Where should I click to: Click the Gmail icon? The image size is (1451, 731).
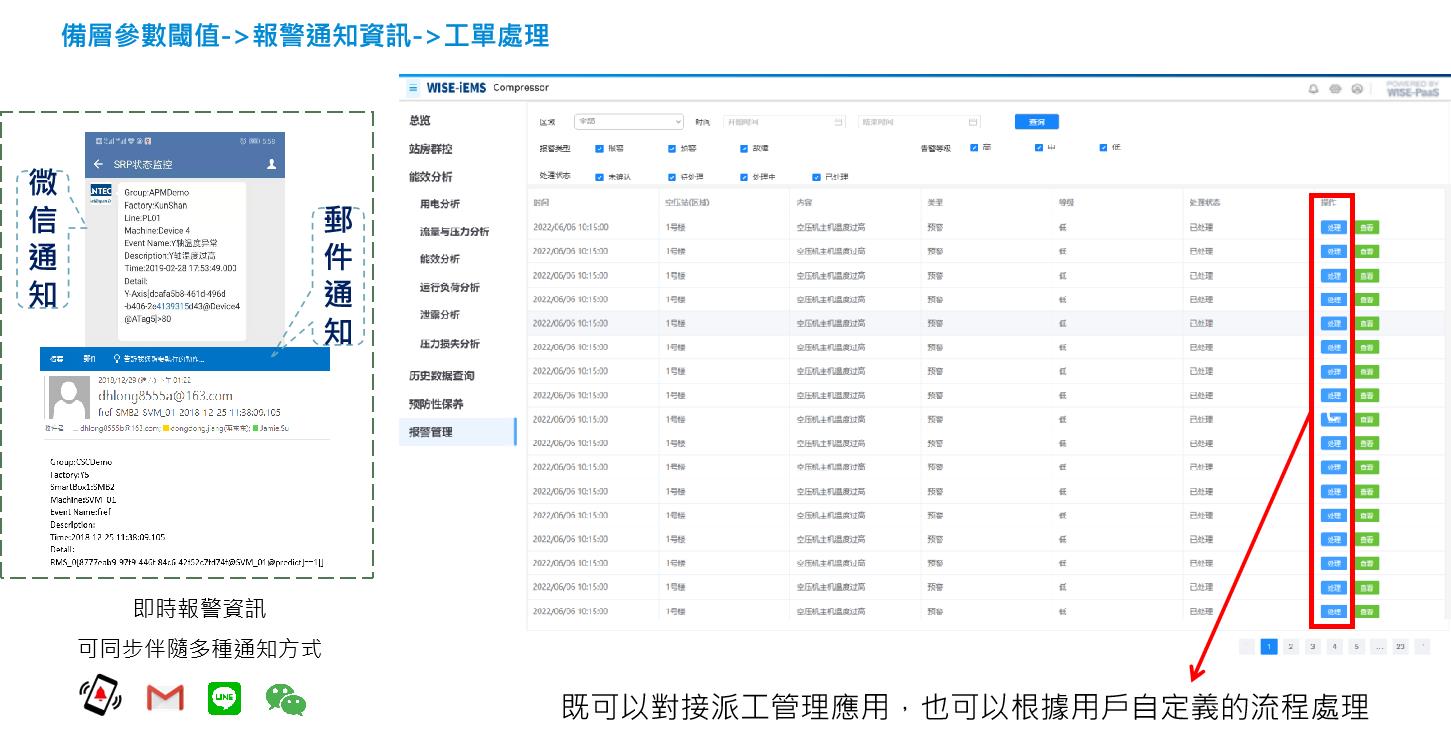(165, 697)
